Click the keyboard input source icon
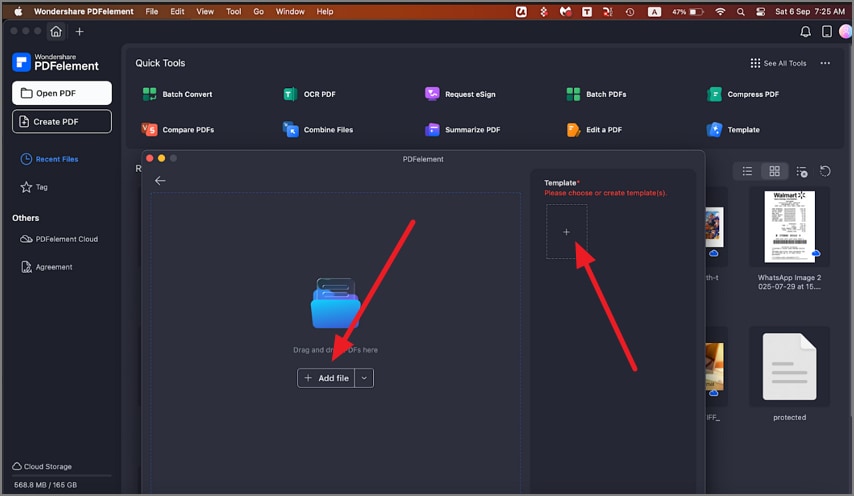Viewport: 854px width, 496px height. tap(654, 11)
